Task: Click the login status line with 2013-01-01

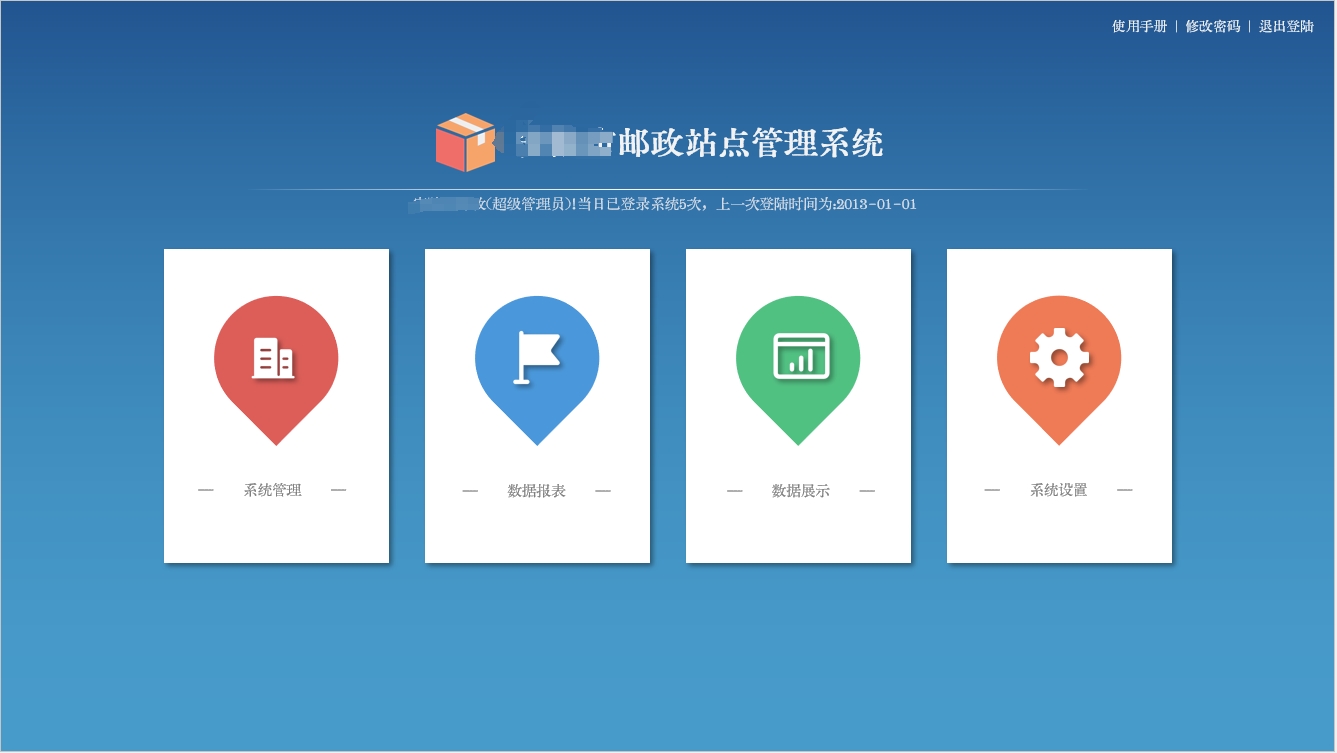Action: tap(663, 204)
